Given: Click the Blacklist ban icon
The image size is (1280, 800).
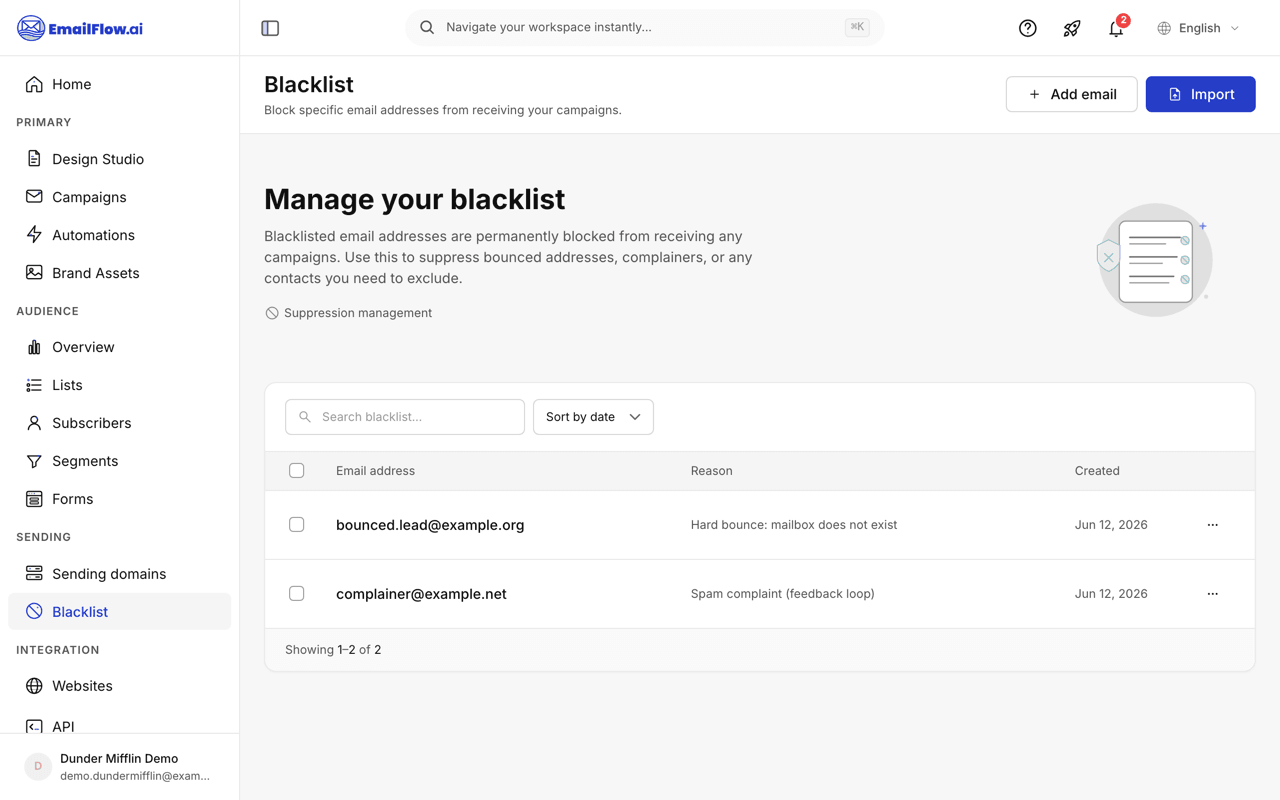Looking at the screenshot, I should click(34, 612).
